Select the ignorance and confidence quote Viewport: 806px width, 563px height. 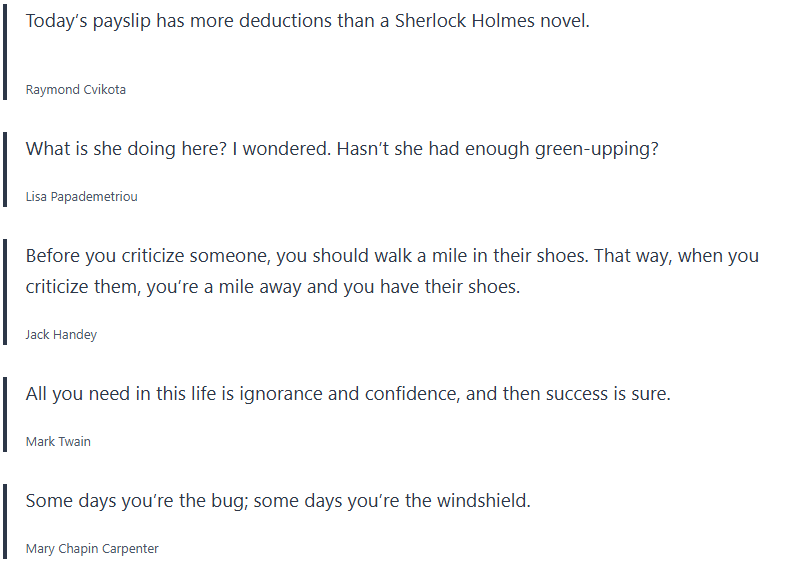coord(347,394)
